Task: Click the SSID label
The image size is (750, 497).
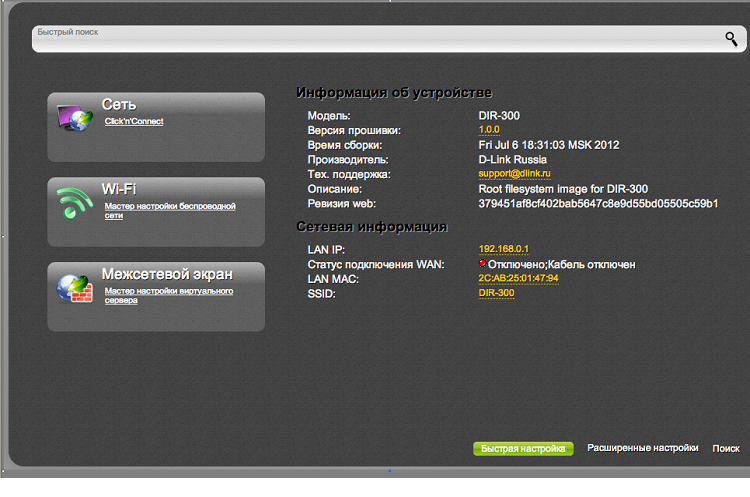Action: [321, 294]
